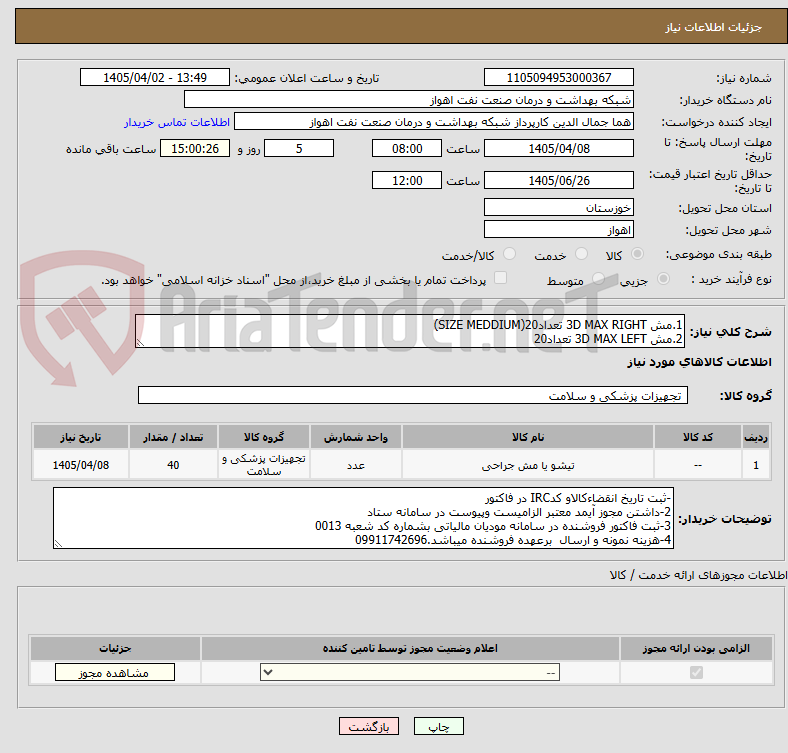Click the اطلاعات کالاهای مورد نیاز heading
788x753 pixels.
pos(699,362)
